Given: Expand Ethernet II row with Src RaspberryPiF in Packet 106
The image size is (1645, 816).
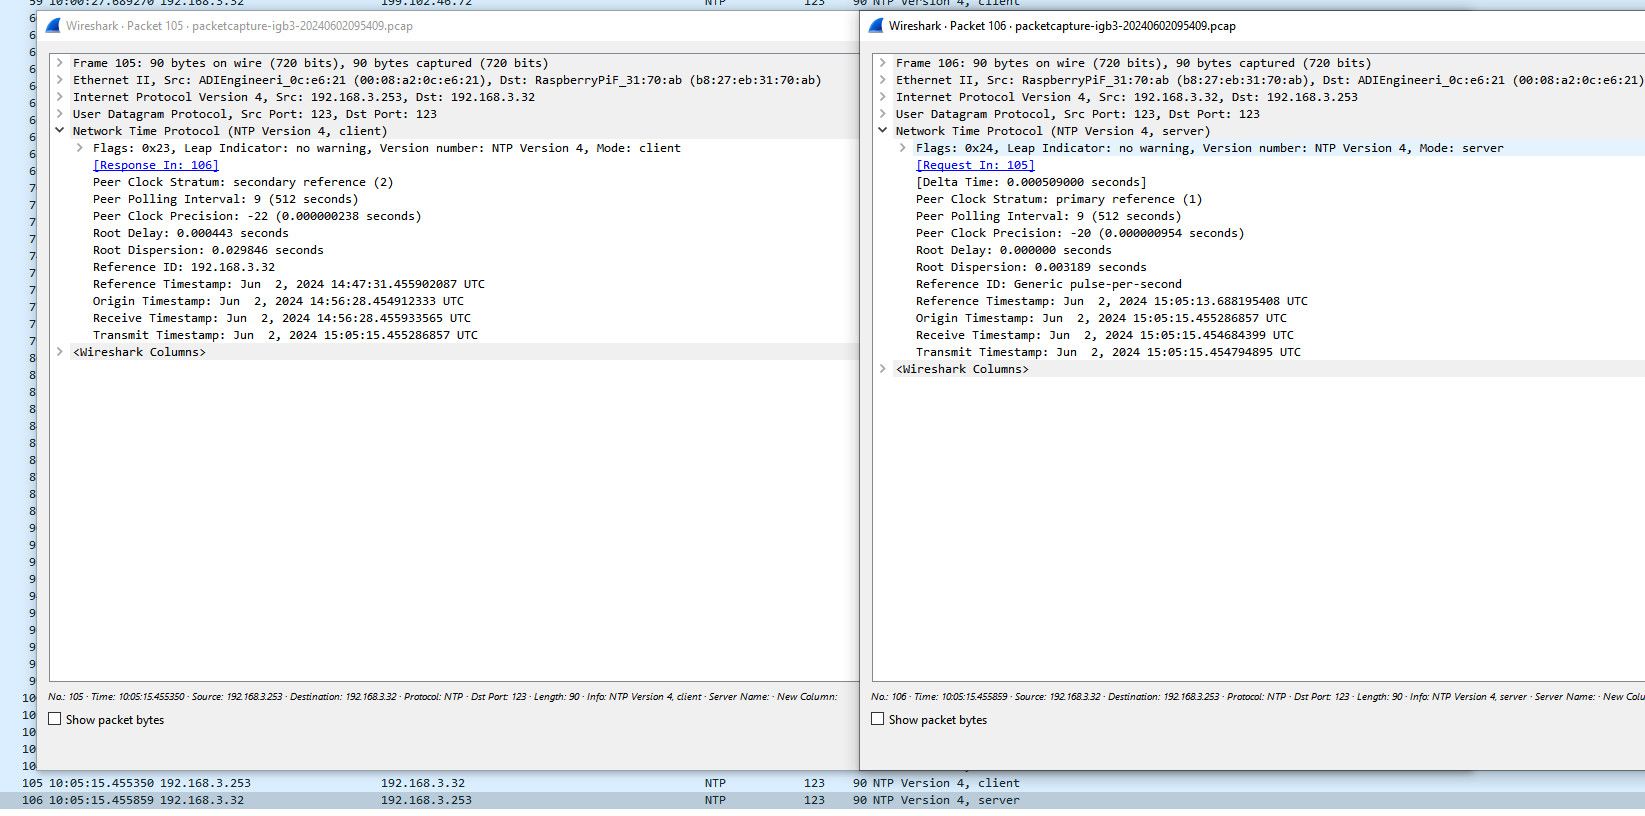Looking at the screenshot, I should click(x=883, y=80).
